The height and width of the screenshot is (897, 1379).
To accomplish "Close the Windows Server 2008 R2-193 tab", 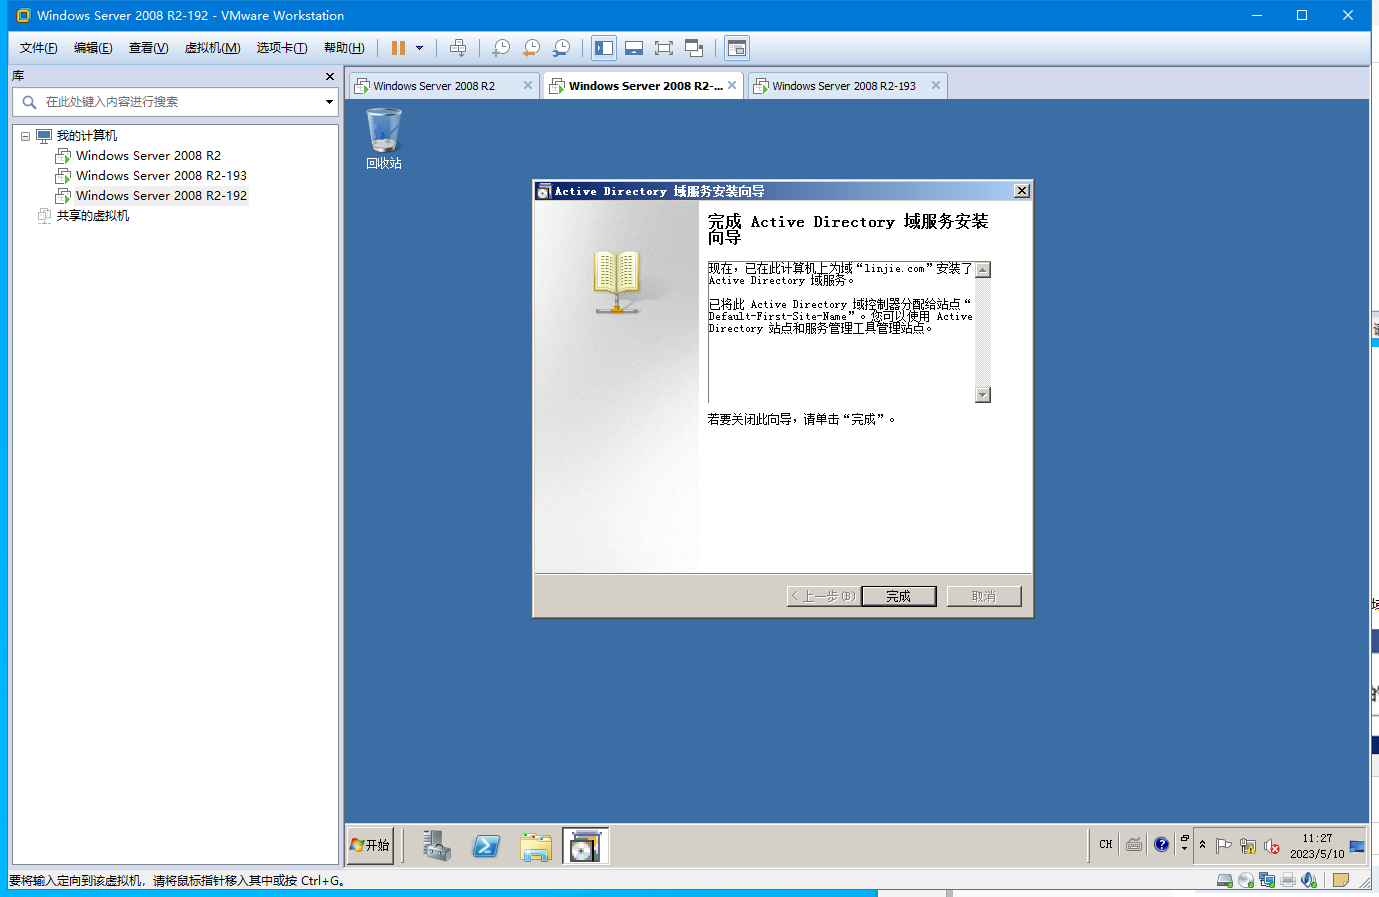I will pyautogui.click(x=936, y=86).
